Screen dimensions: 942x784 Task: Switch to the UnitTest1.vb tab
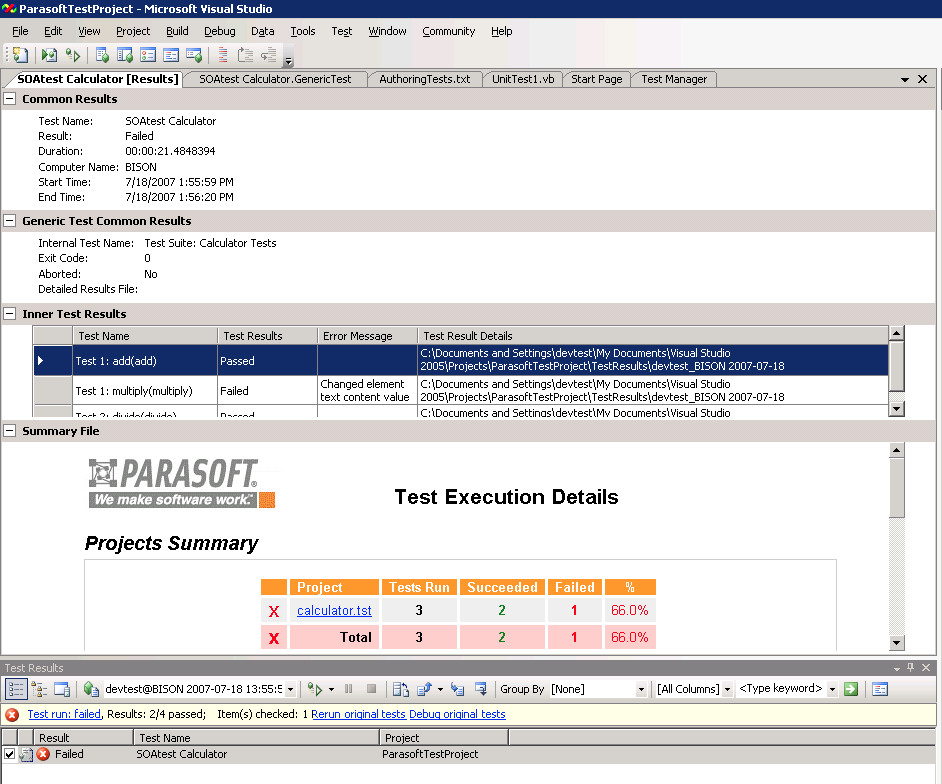523,79
